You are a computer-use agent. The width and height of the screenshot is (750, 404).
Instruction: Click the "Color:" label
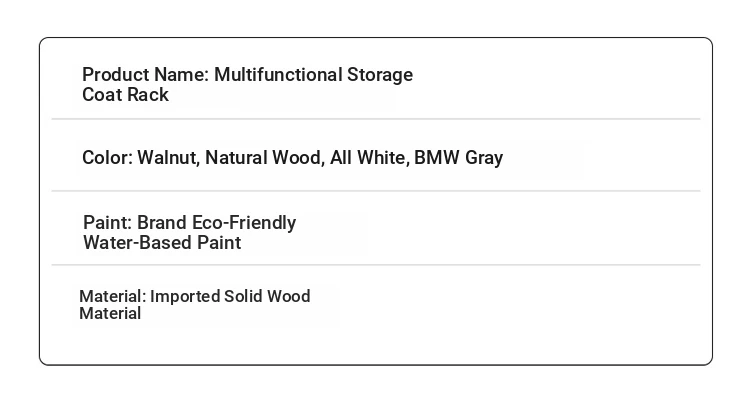[x=108, y=157]
